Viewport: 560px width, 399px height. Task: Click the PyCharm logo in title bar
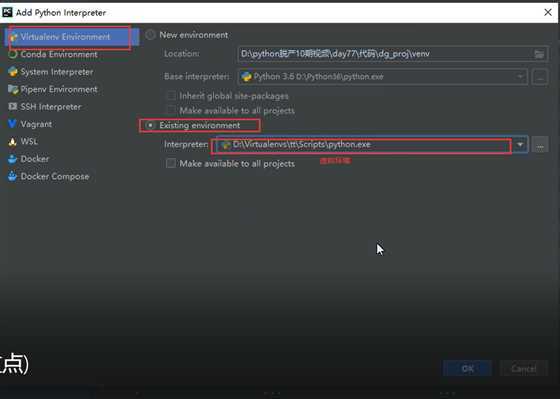coord(7,13)
